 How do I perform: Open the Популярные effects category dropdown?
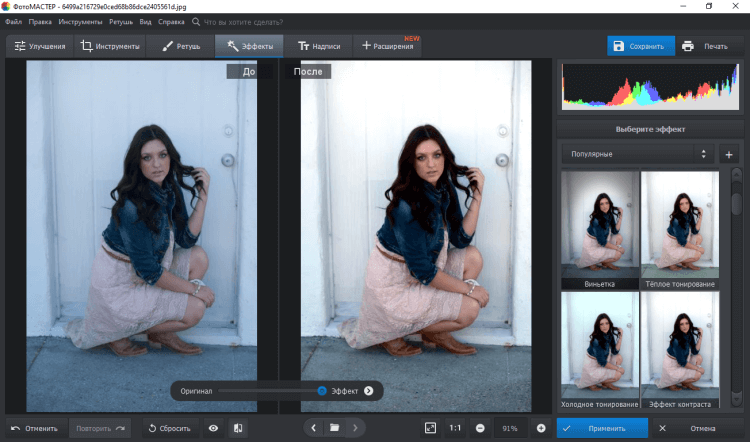[638, 154]
